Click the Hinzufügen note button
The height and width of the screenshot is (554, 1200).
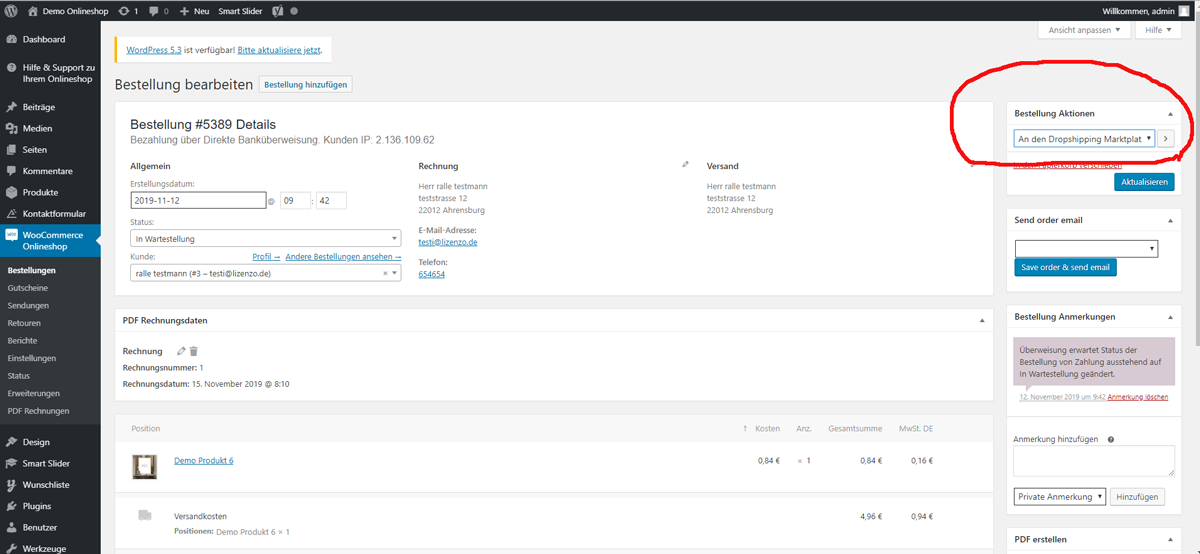tap(1138, 496)
